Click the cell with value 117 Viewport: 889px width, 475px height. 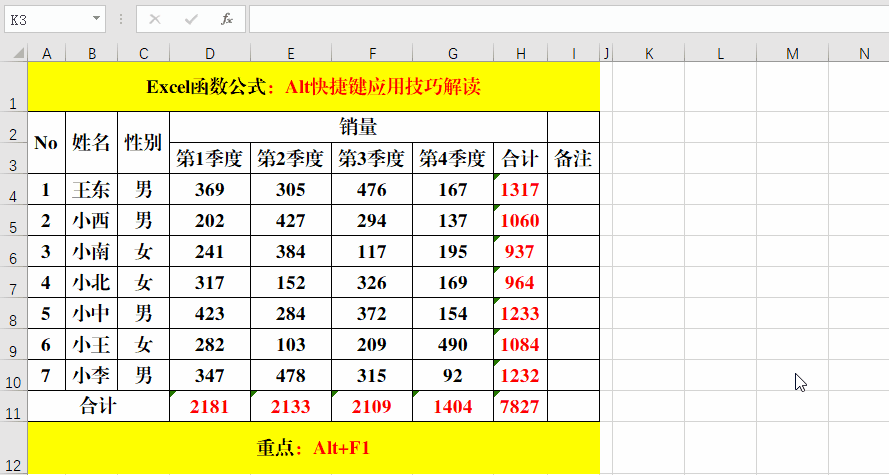(x=372, y=251)
